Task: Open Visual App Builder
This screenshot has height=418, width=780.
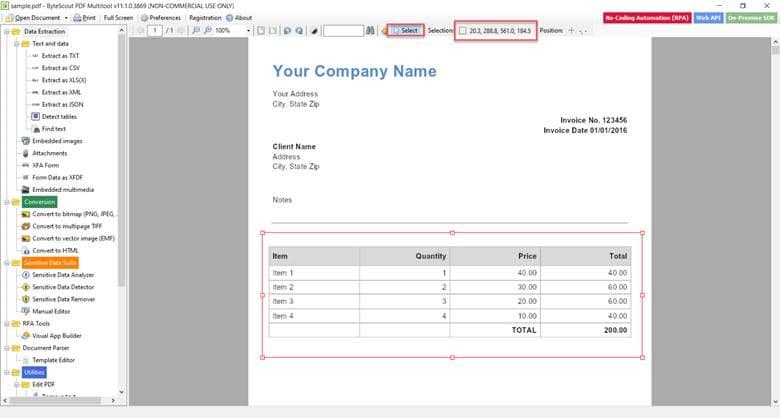Action: [56, 335]
